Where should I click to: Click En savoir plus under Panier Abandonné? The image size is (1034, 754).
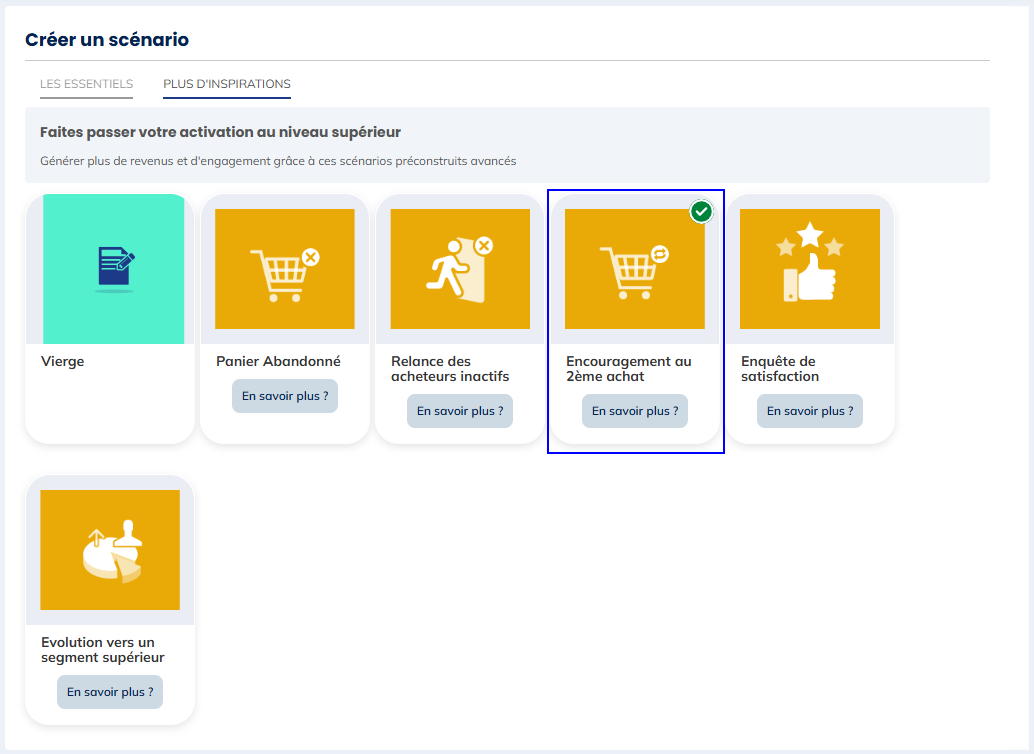(285, 396)
